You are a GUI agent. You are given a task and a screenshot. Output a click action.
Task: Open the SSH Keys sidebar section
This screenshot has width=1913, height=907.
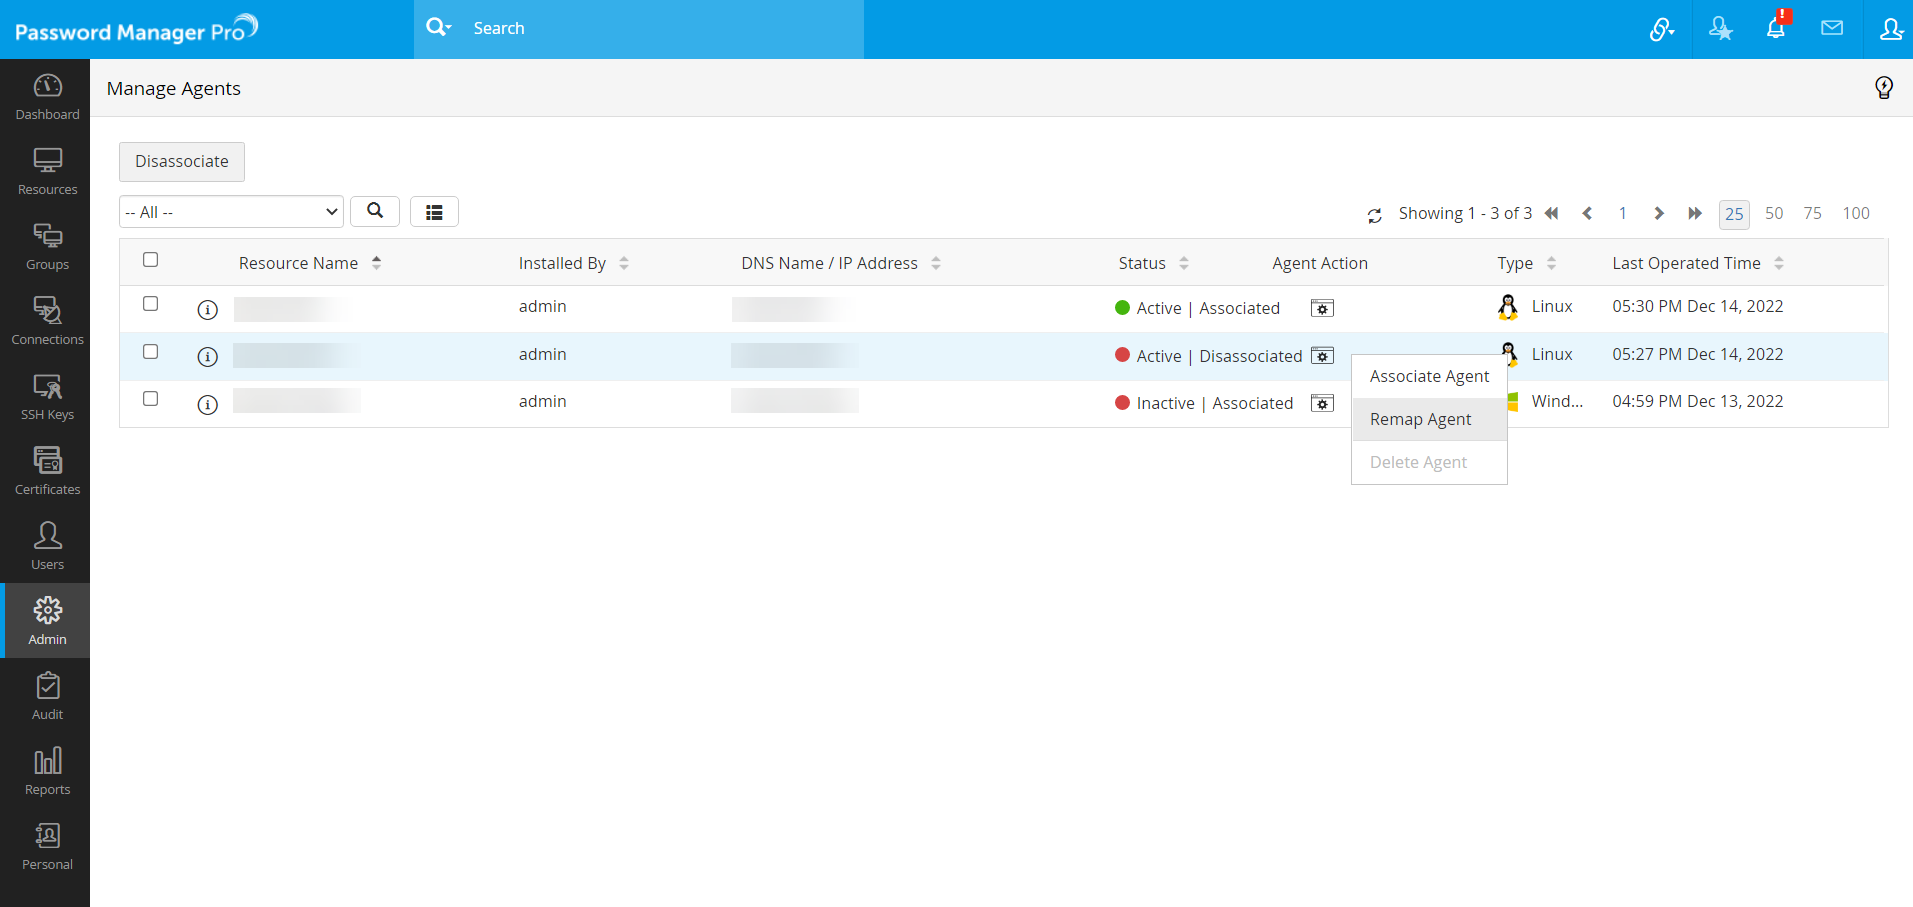coord(47,396)
